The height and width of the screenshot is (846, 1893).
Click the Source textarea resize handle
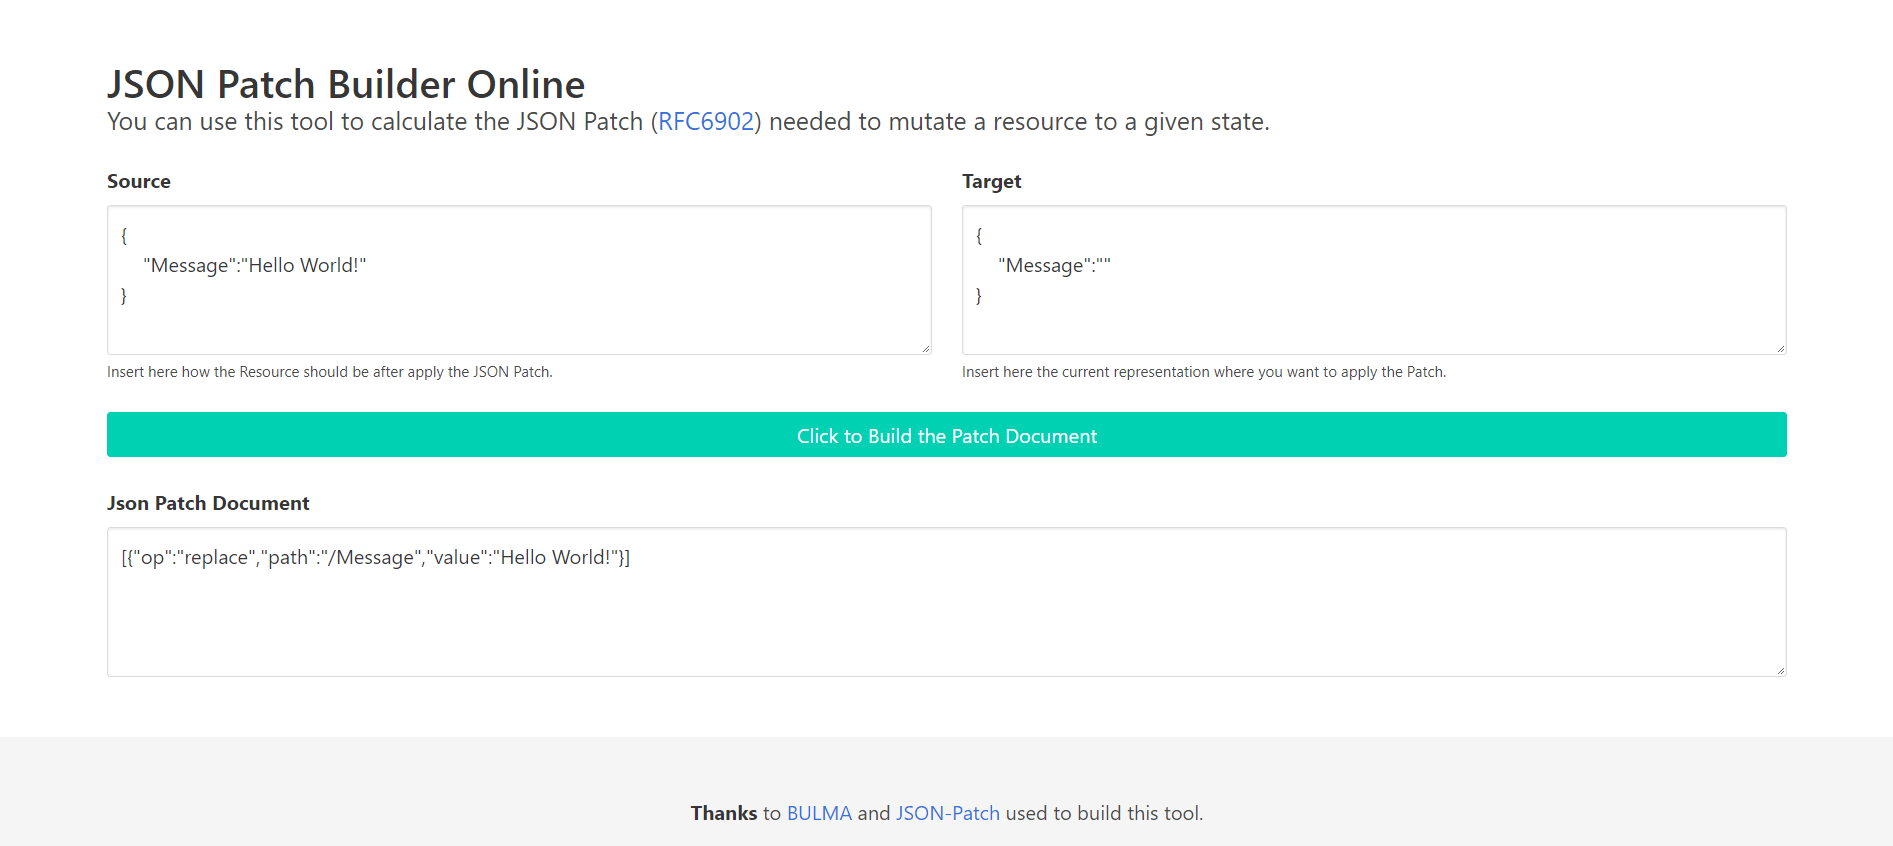coord(926,349)
